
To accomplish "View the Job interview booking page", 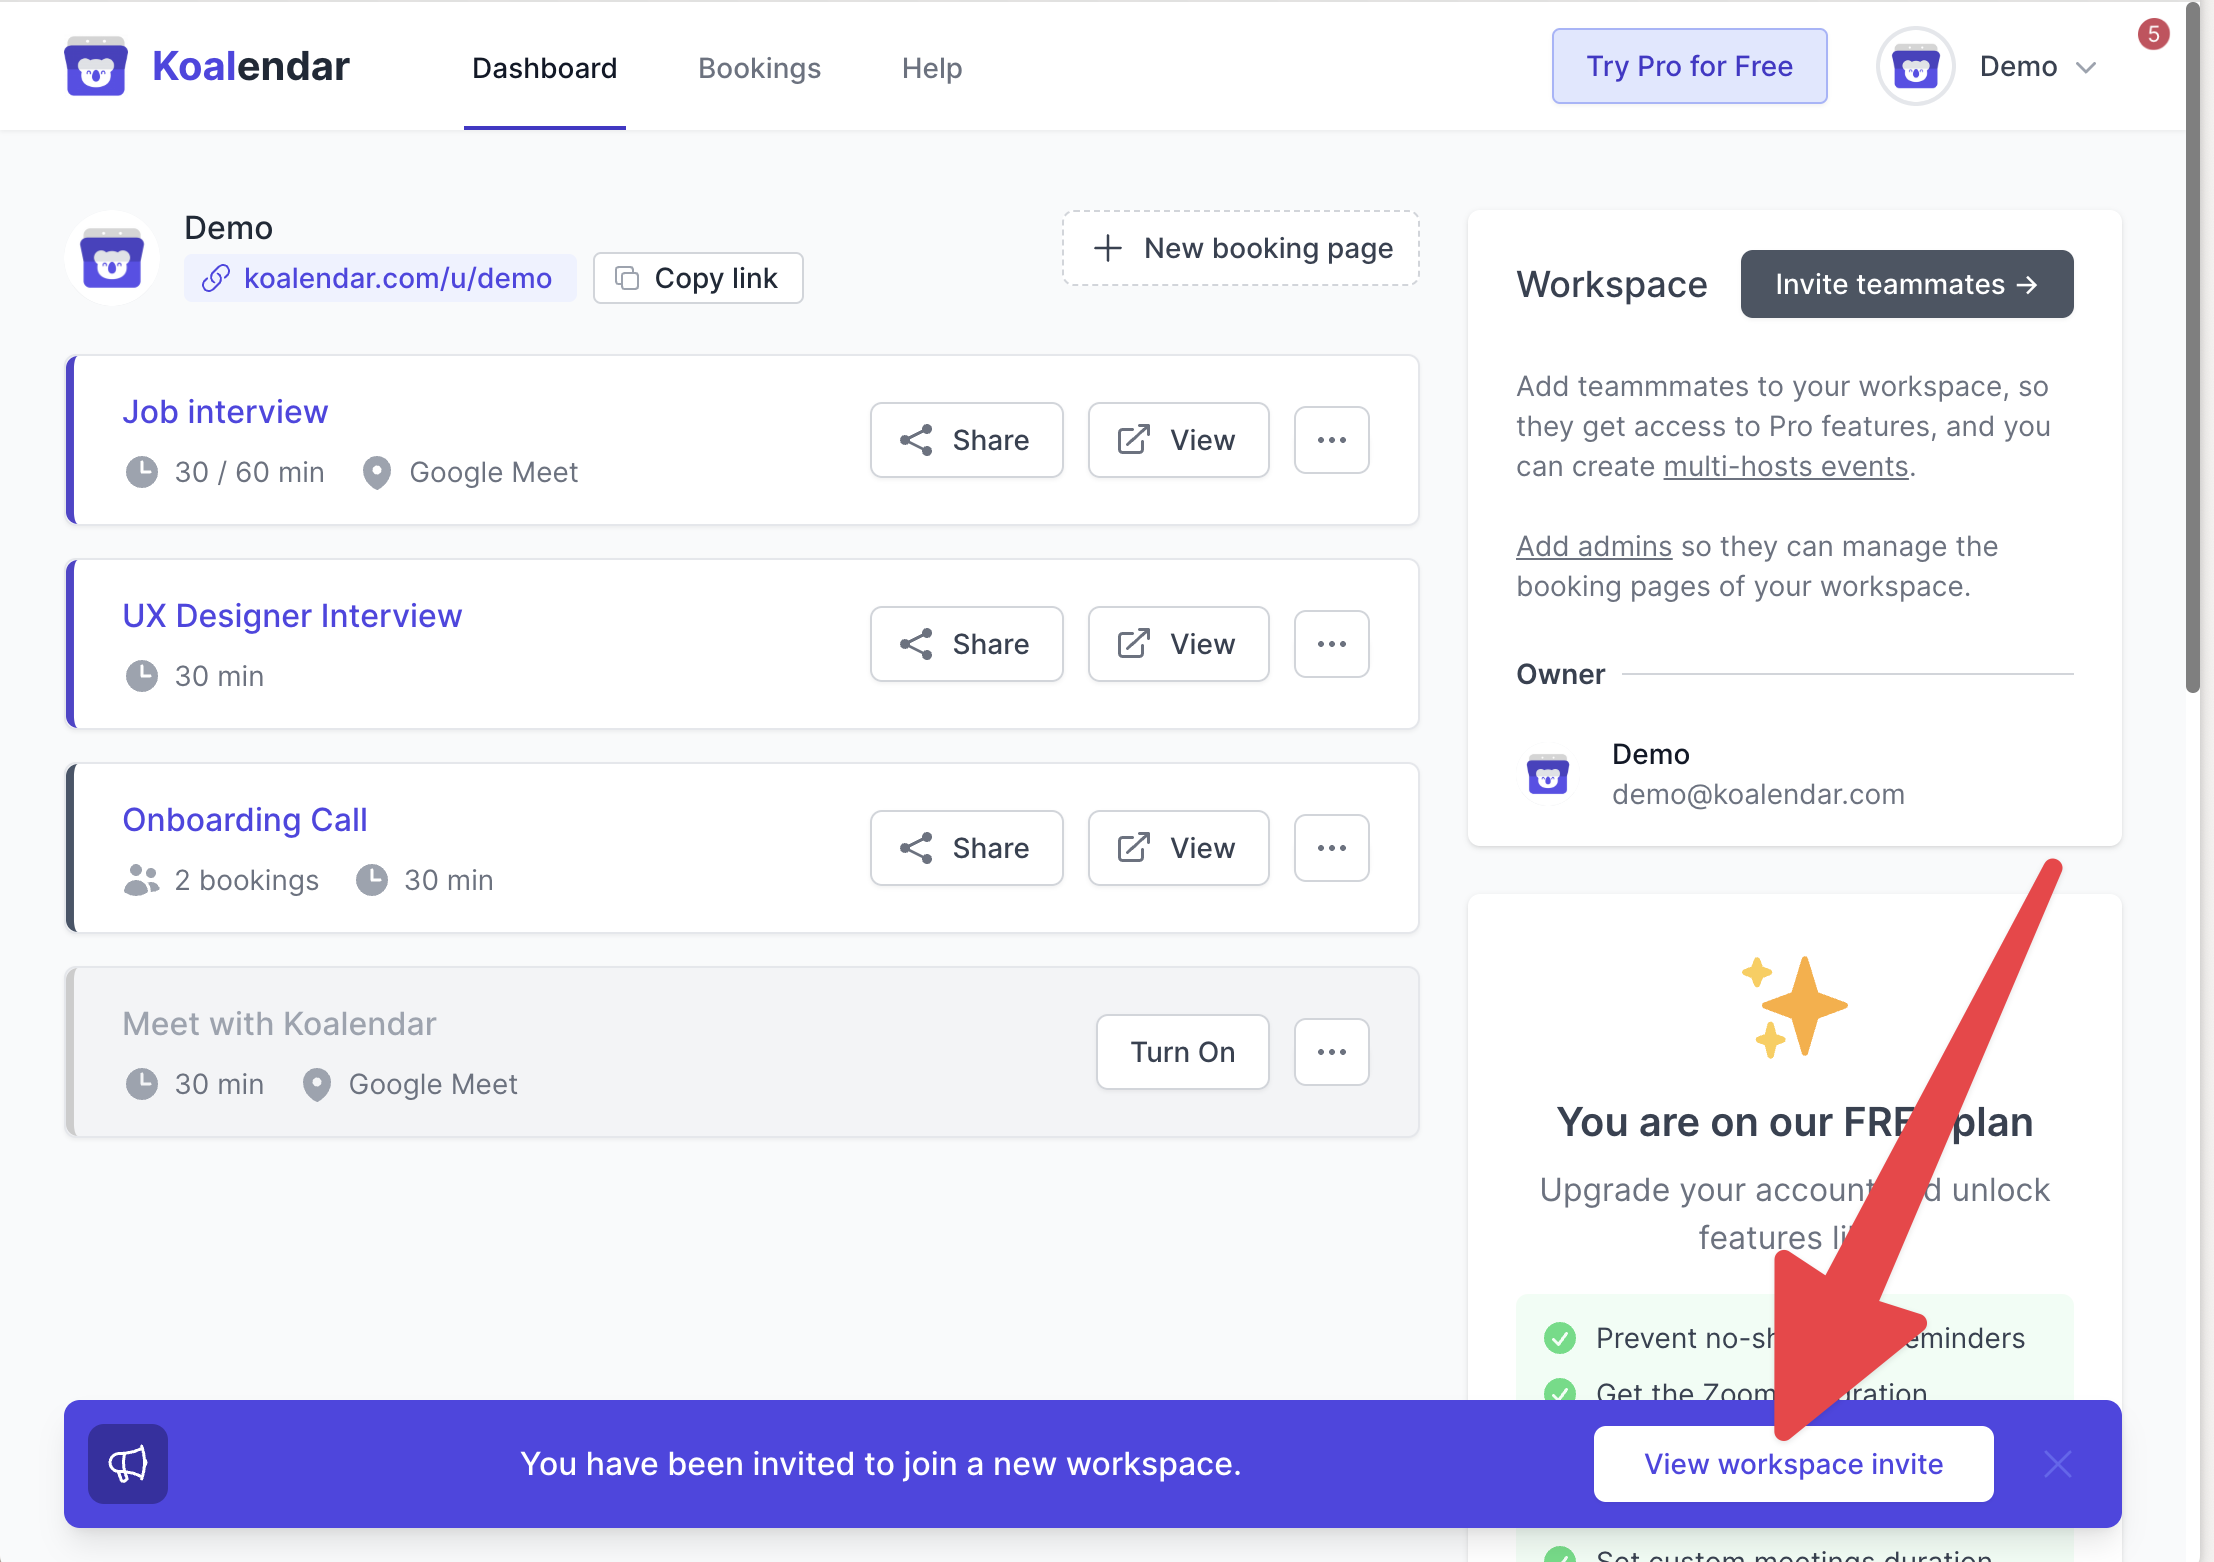I will [1178, 440].
